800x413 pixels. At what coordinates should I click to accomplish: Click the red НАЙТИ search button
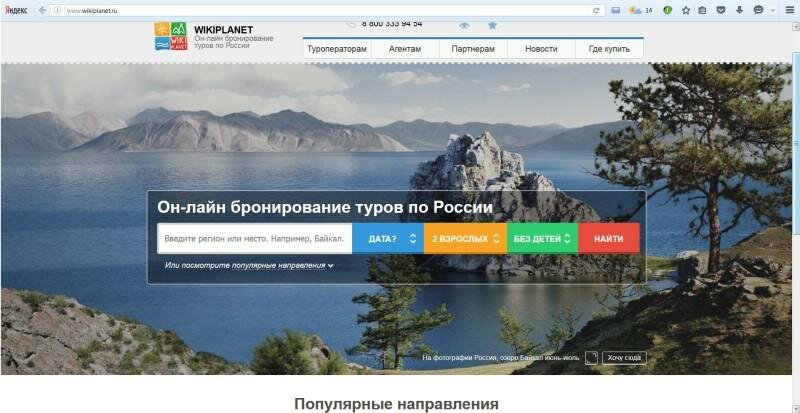coord(609,238)
